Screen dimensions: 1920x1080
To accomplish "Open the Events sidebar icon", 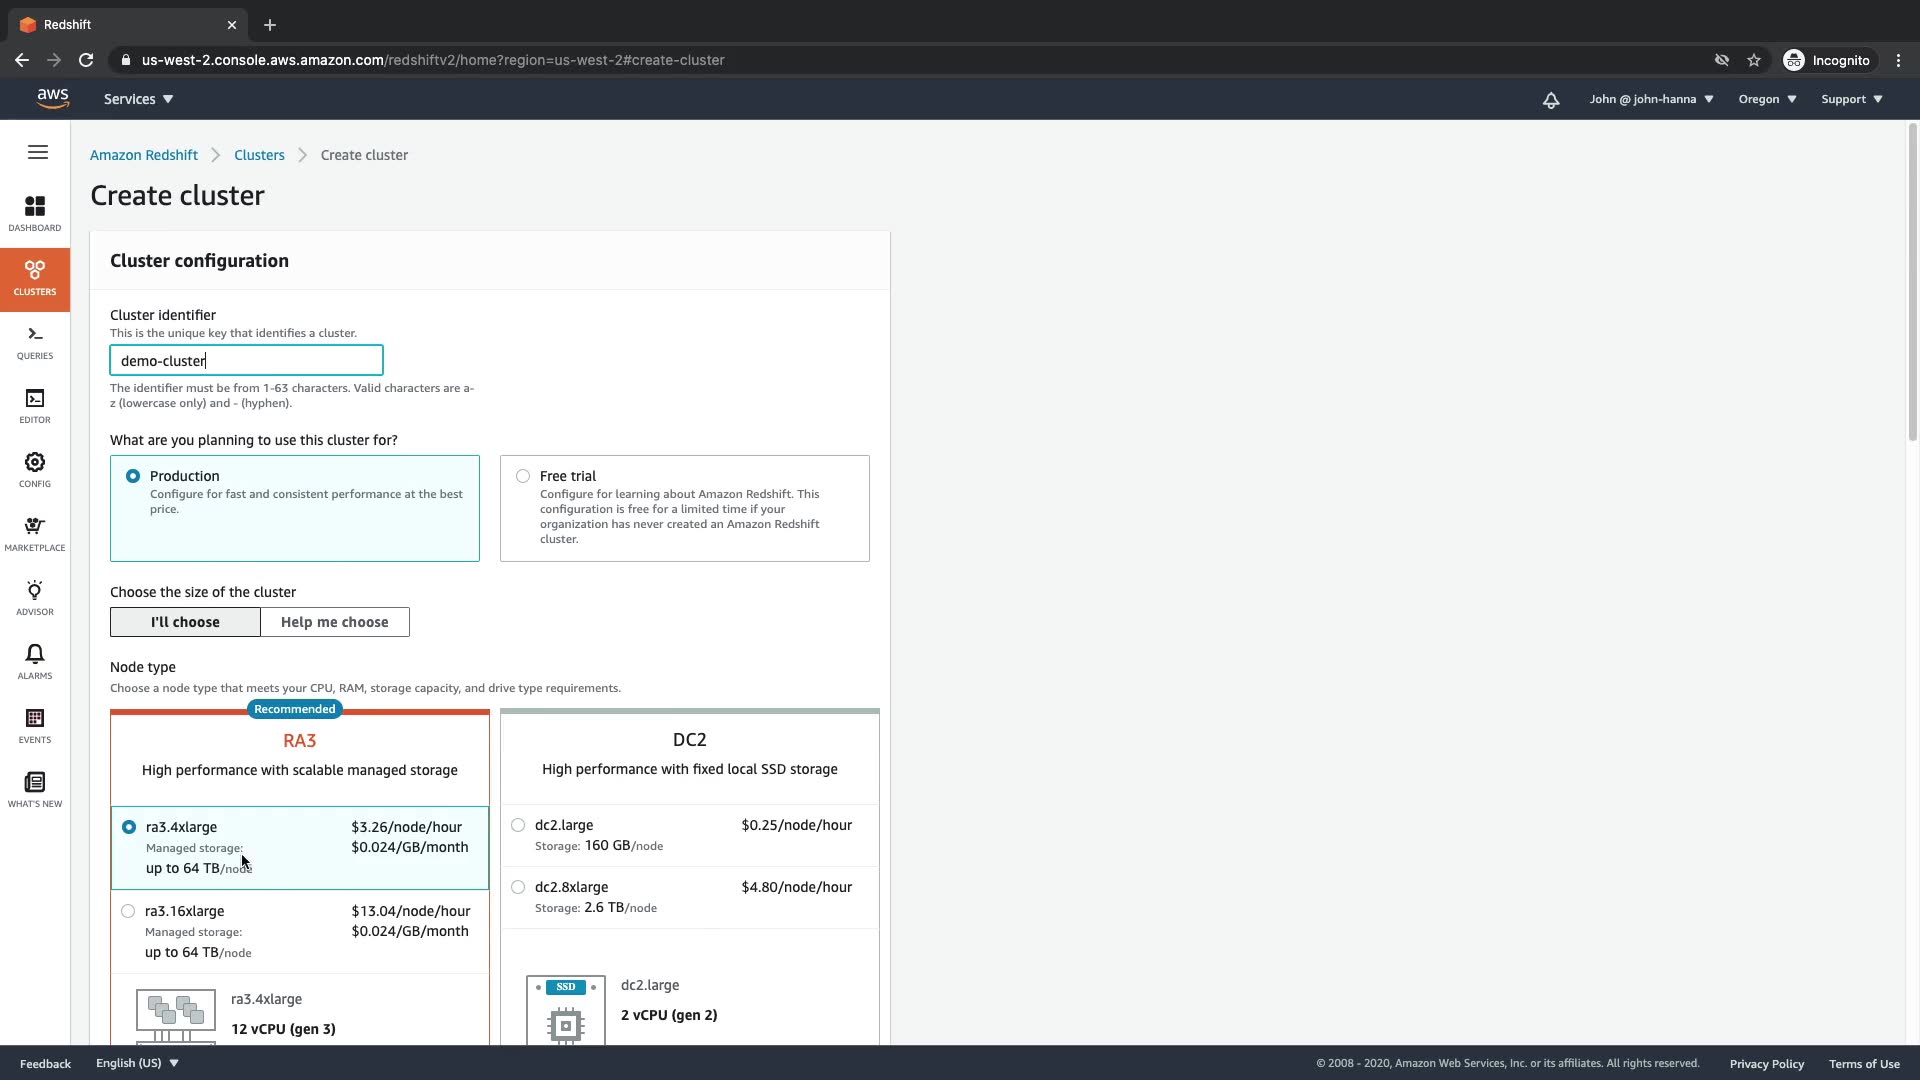I will click(x=35, y=725).
